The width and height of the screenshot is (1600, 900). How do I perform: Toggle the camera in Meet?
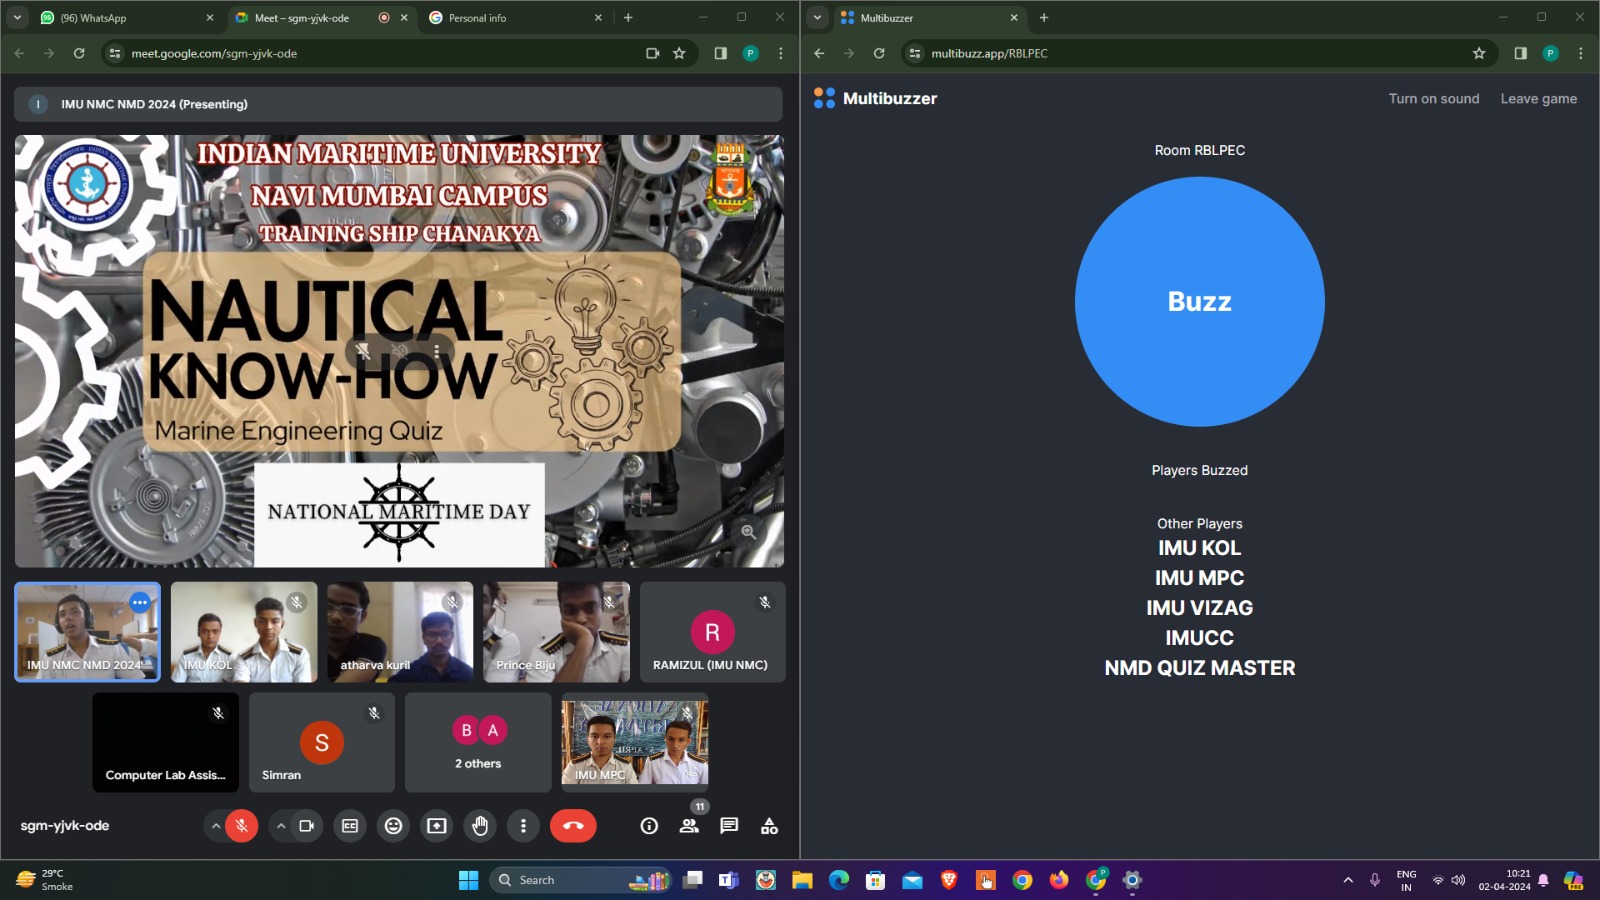click(307, 826)
